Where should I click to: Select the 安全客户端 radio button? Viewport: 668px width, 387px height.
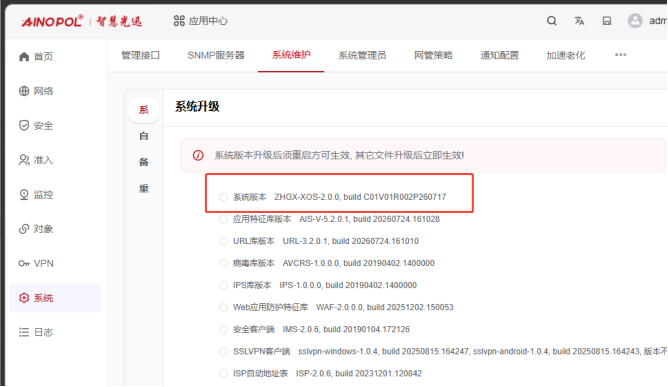tap(223, 329)
